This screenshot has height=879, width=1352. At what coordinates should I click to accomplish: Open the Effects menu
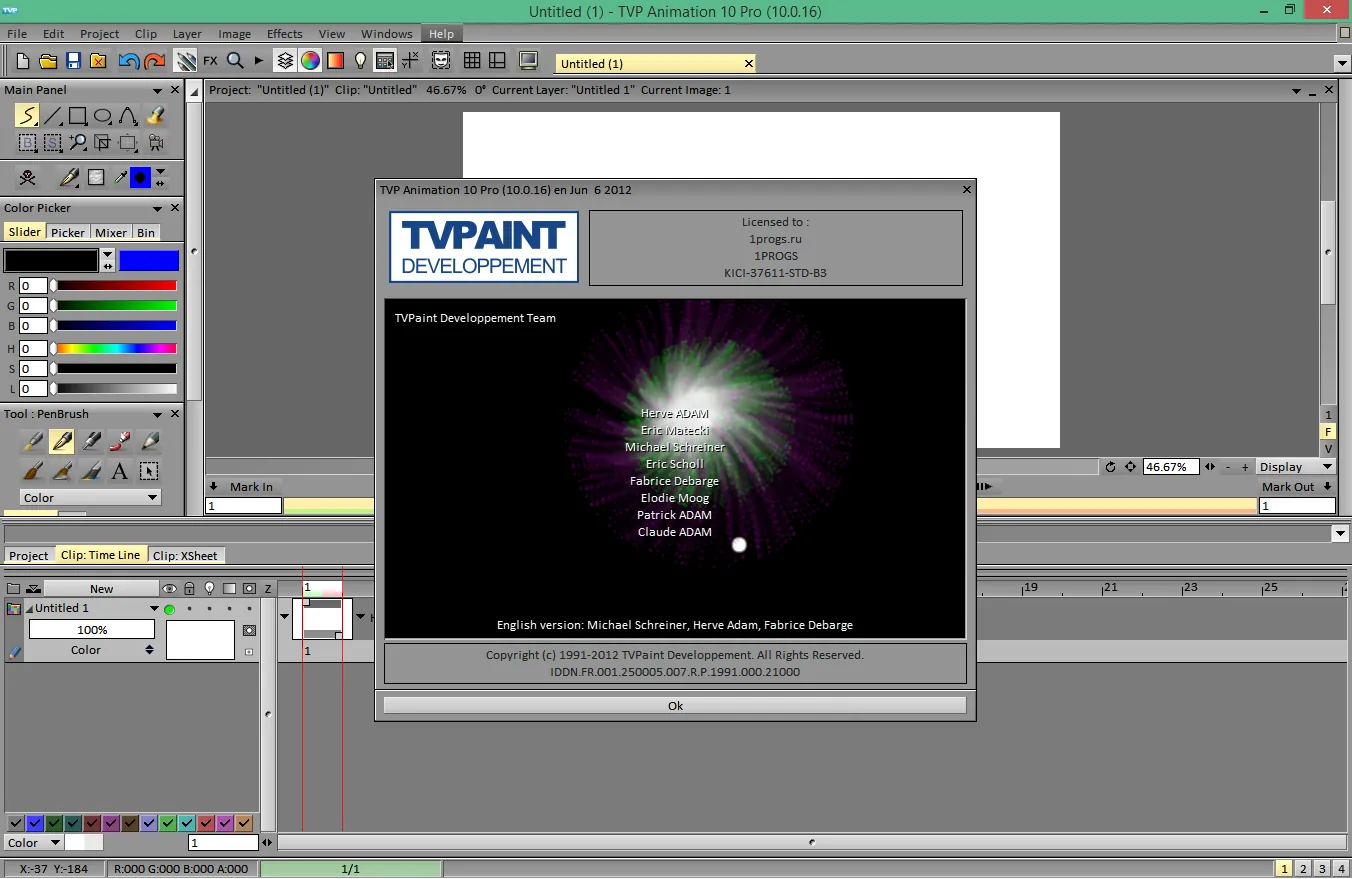tap(285, 33)
